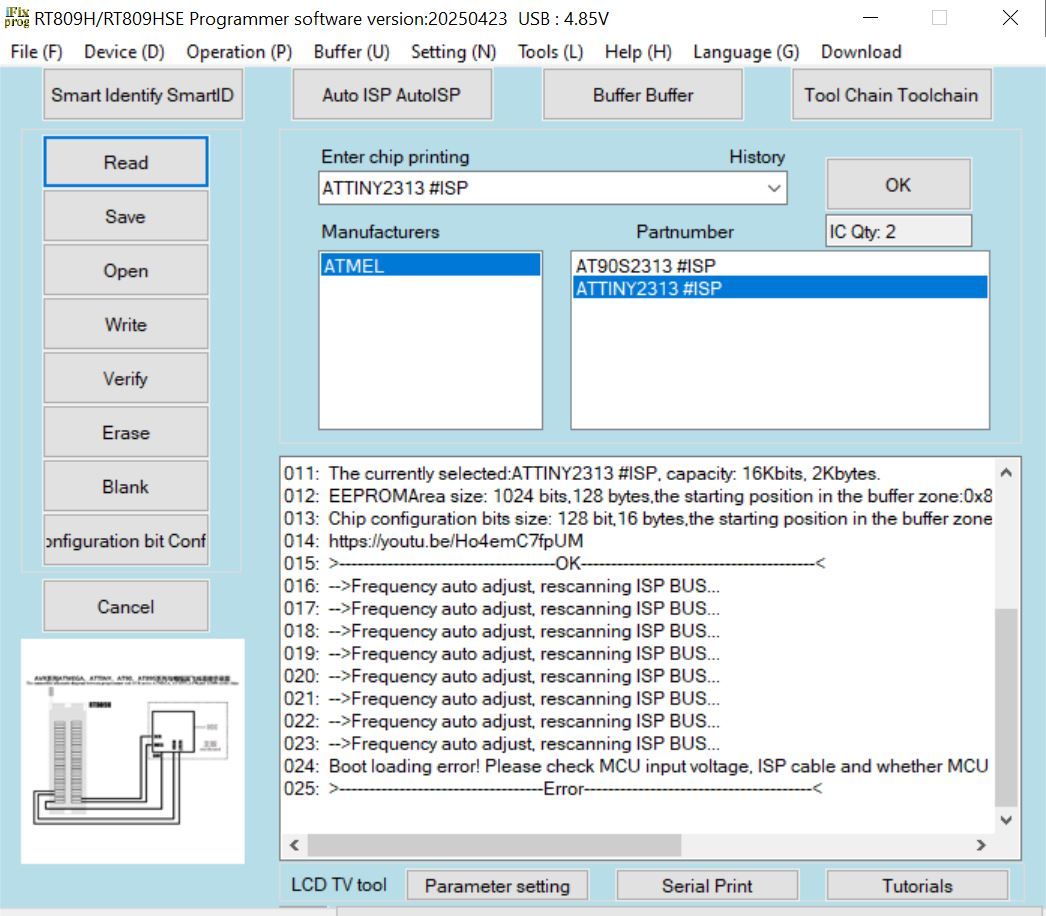Click the Verify button
The height and width of the screenshot is (916, 1046).
point(125,378)
